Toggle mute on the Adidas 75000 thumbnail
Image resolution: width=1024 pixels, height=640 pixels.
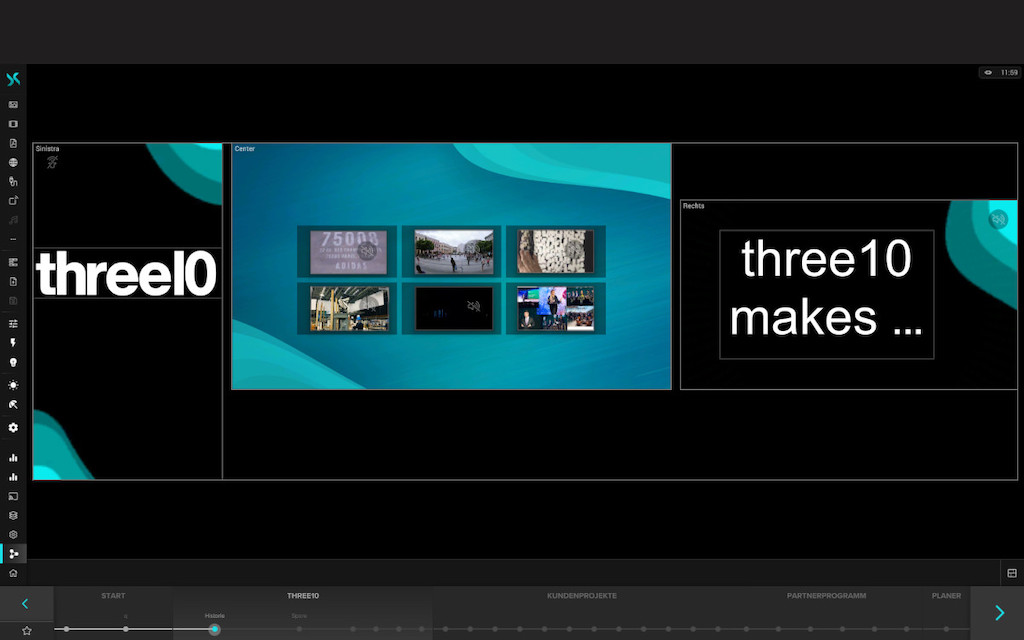pyautogui.click(x=367, y=251)
